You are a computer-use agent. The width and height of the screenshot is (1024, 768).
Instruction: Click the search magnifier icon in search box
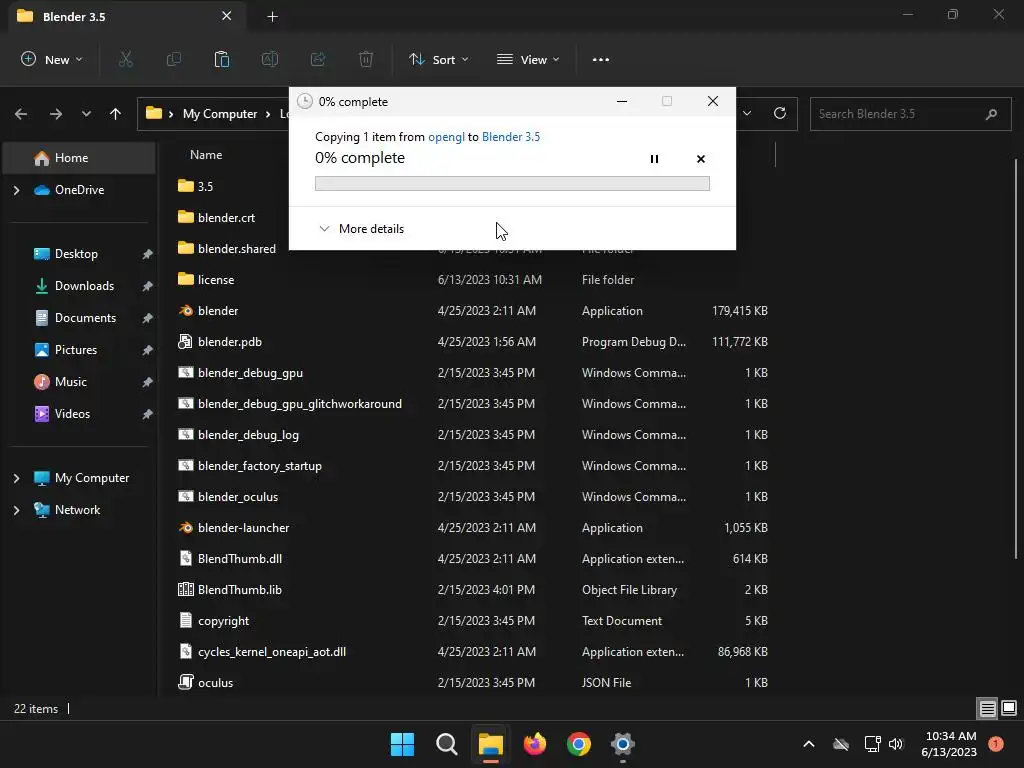[x=991, y=114]
